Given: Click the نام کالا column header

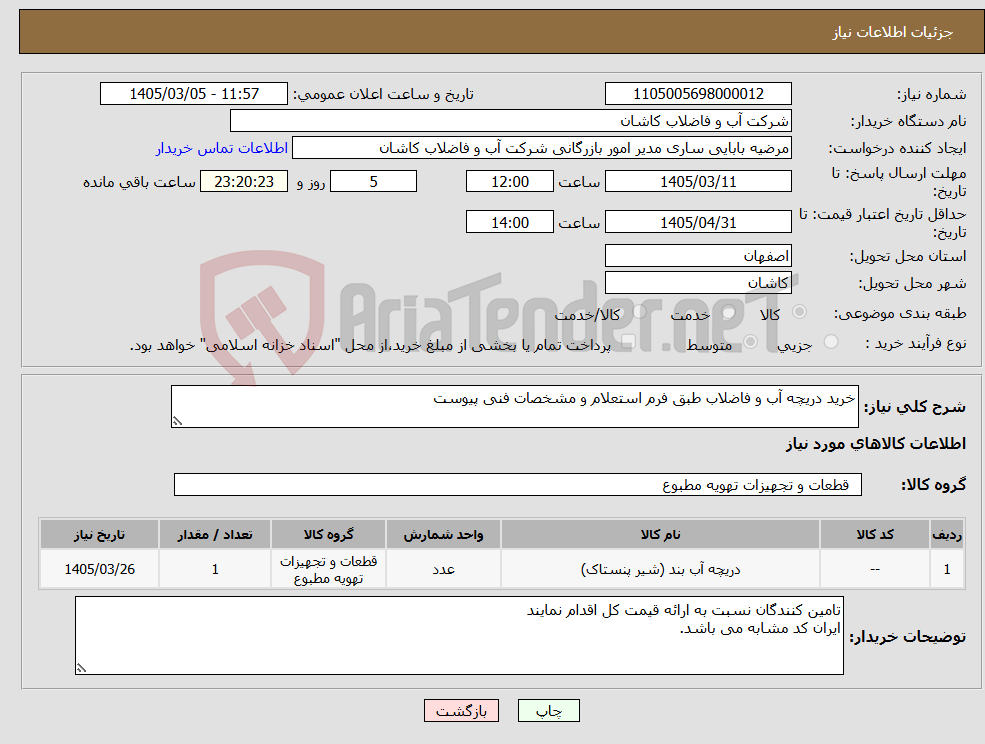Looking at the screenshot, I should (x=660, y=535).
